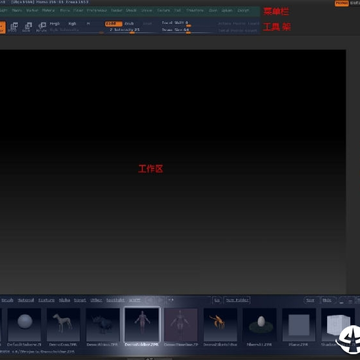The height and width of the screenshot is (360, 360).
Task: Select the orange ZSketch bug thumbnail
Action: point(220,325)
